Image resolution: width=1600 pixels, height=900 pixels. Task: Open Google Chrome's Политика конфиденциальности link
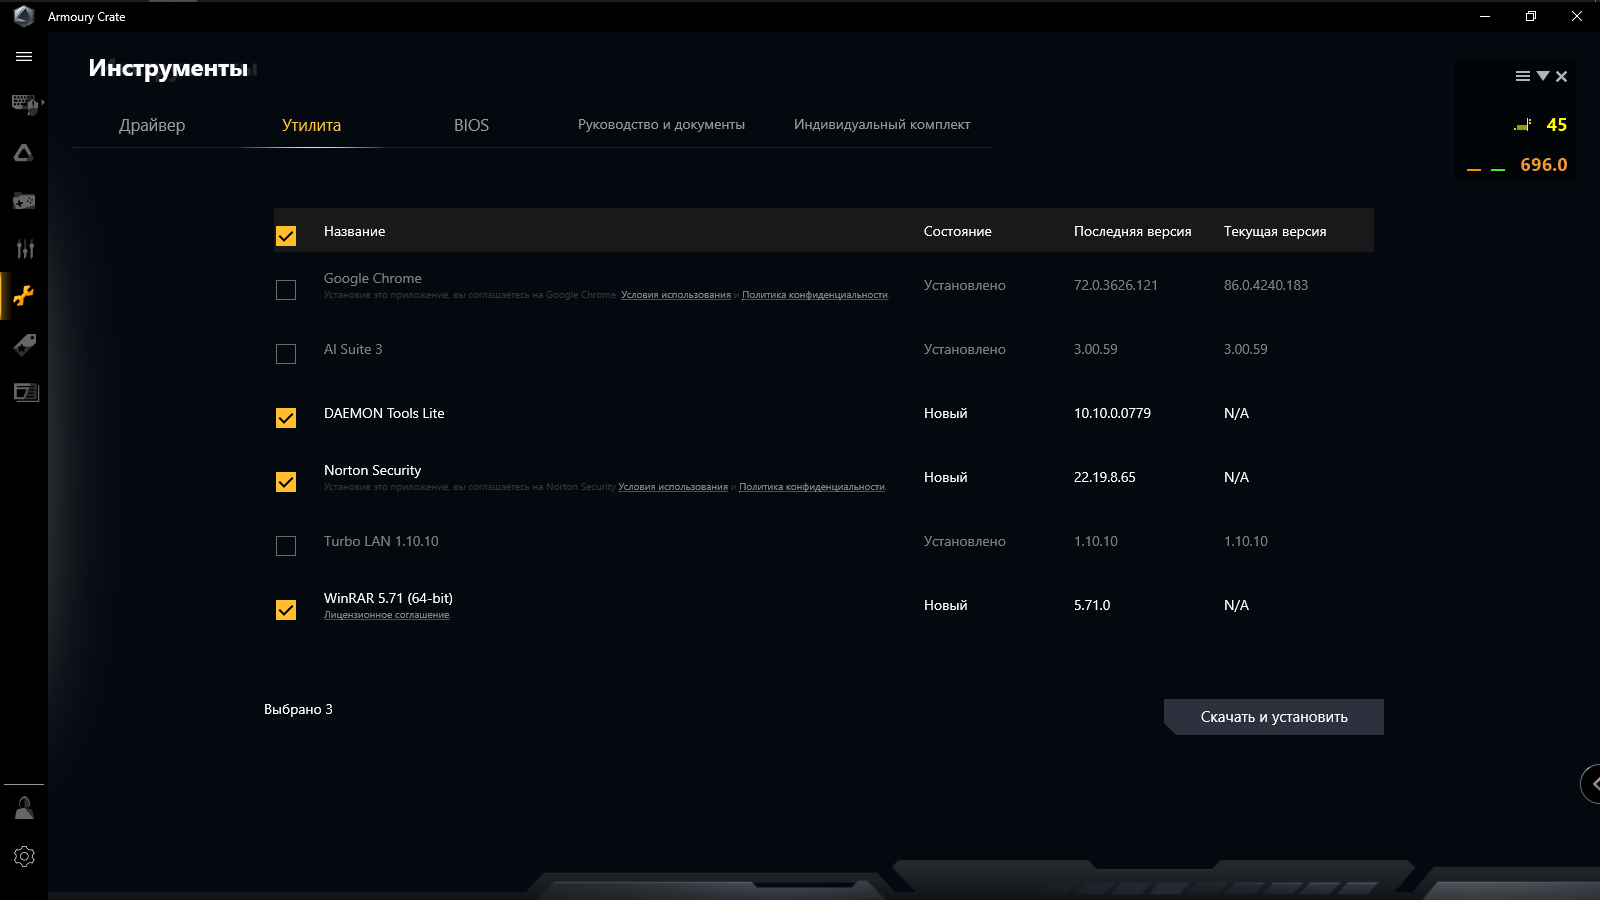(x=815, y=295)
